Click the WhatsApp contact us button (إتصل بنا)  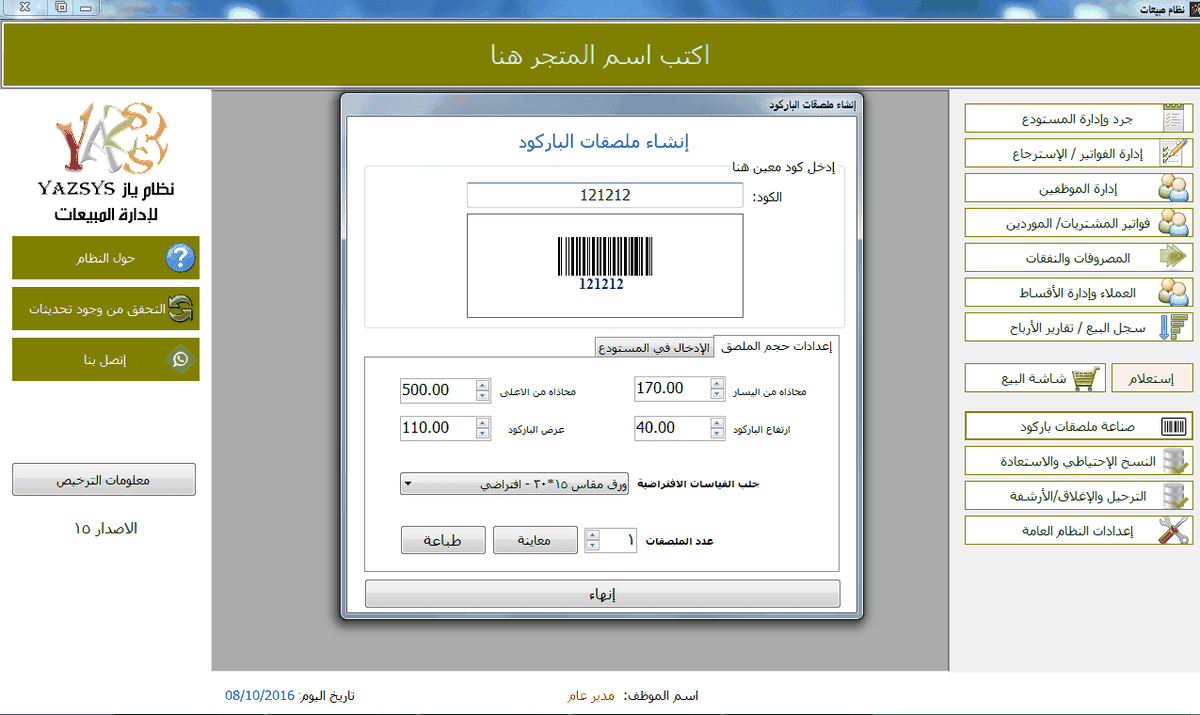tap(106, 359)
